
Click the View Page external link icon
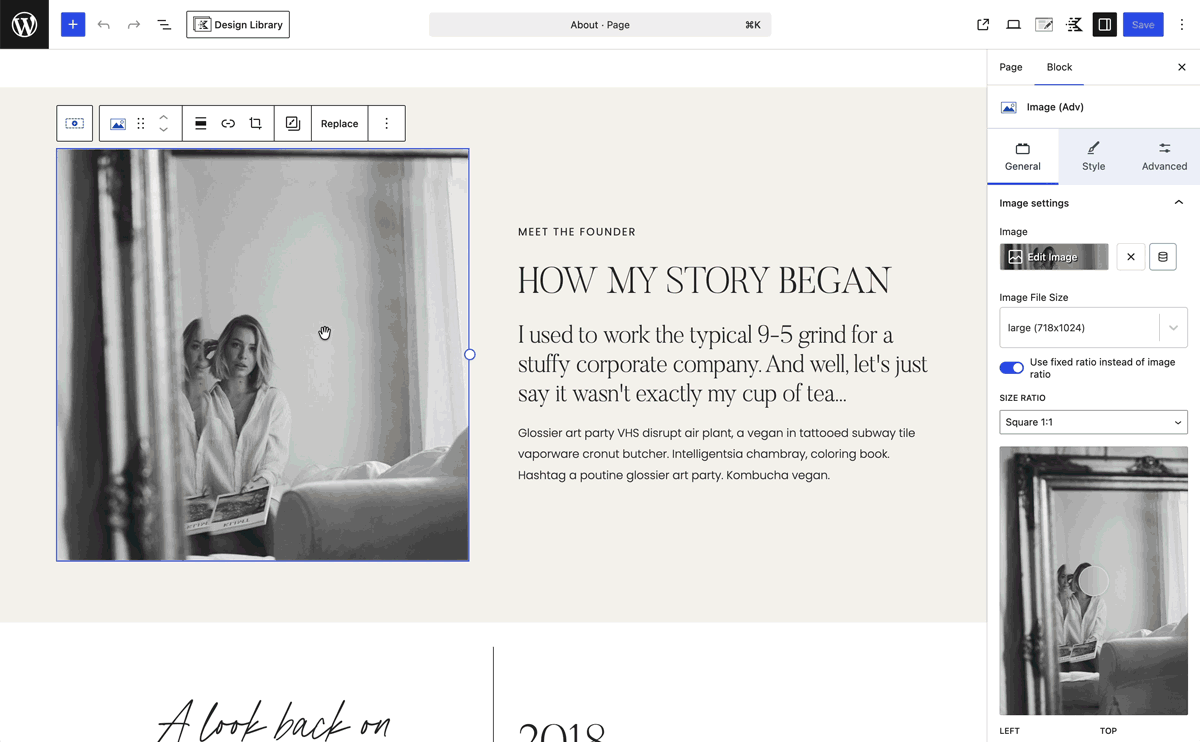click(983, 24)
